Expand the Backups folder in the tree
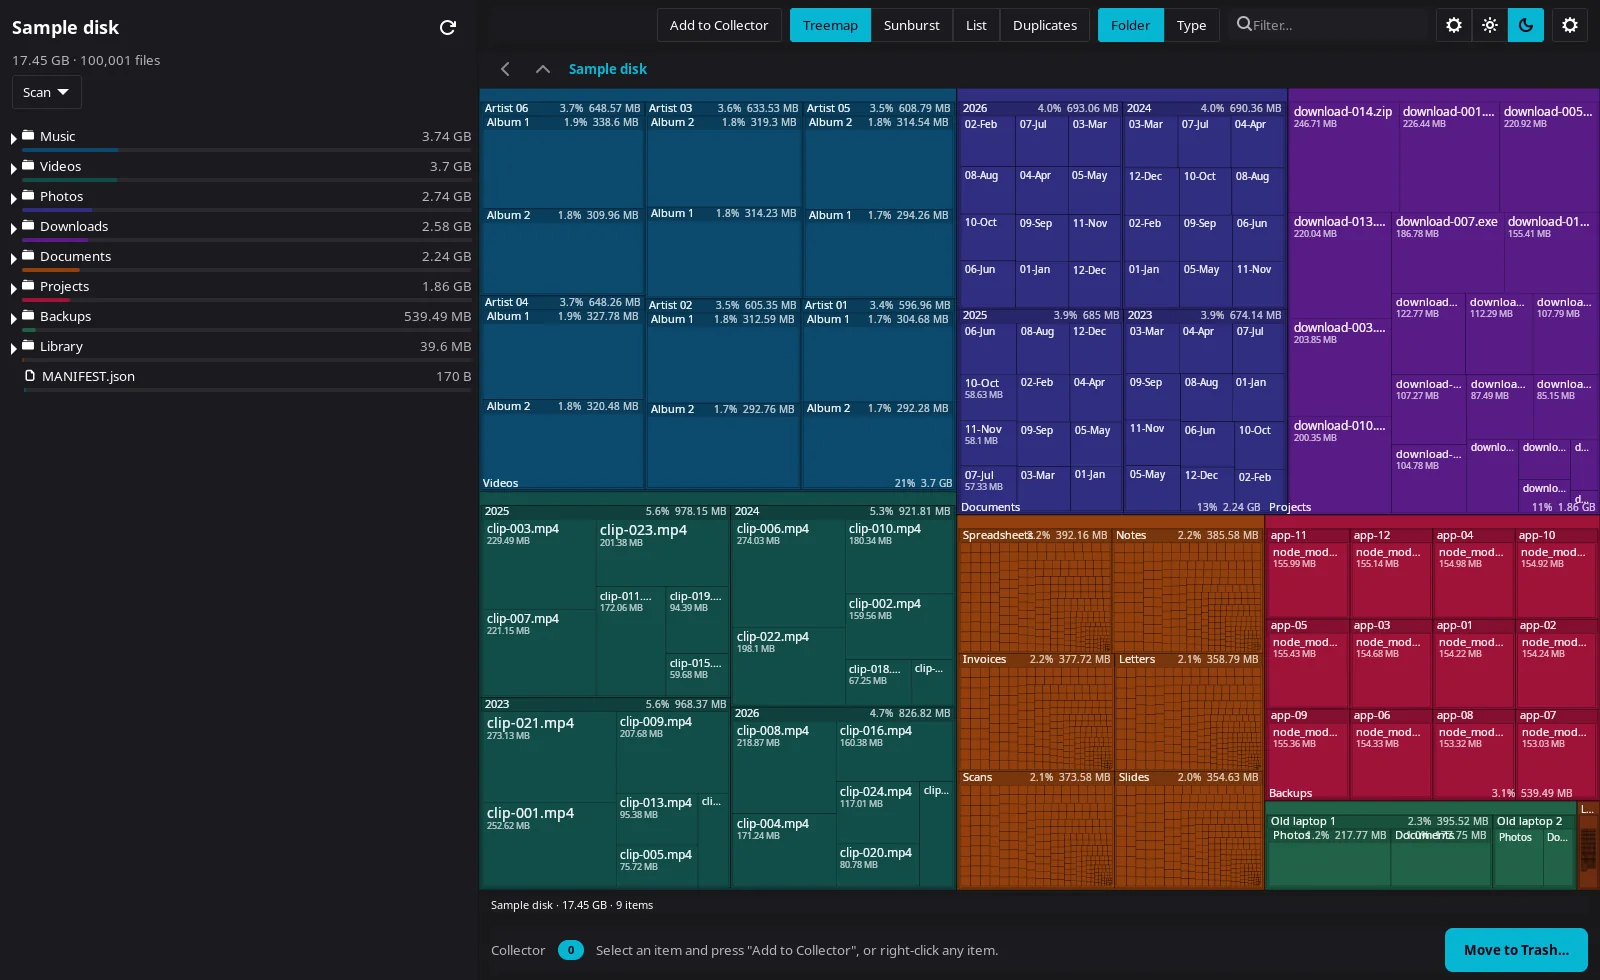Viewport: 1600px width, 980px height. pos(13,318)
